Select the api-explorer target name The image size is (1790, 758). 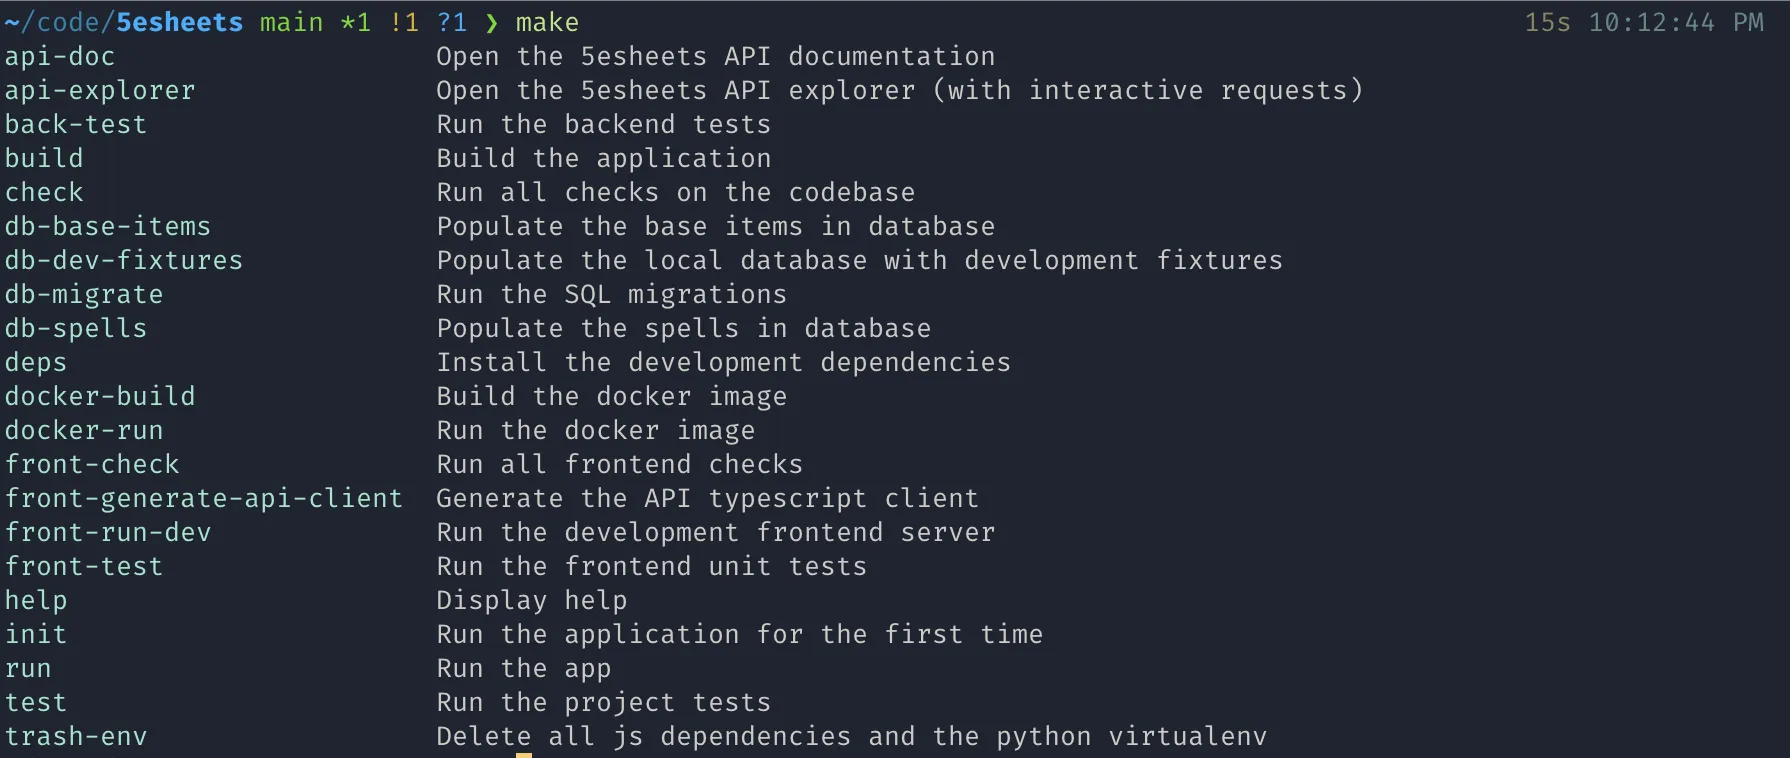click(x=100, y=91)
